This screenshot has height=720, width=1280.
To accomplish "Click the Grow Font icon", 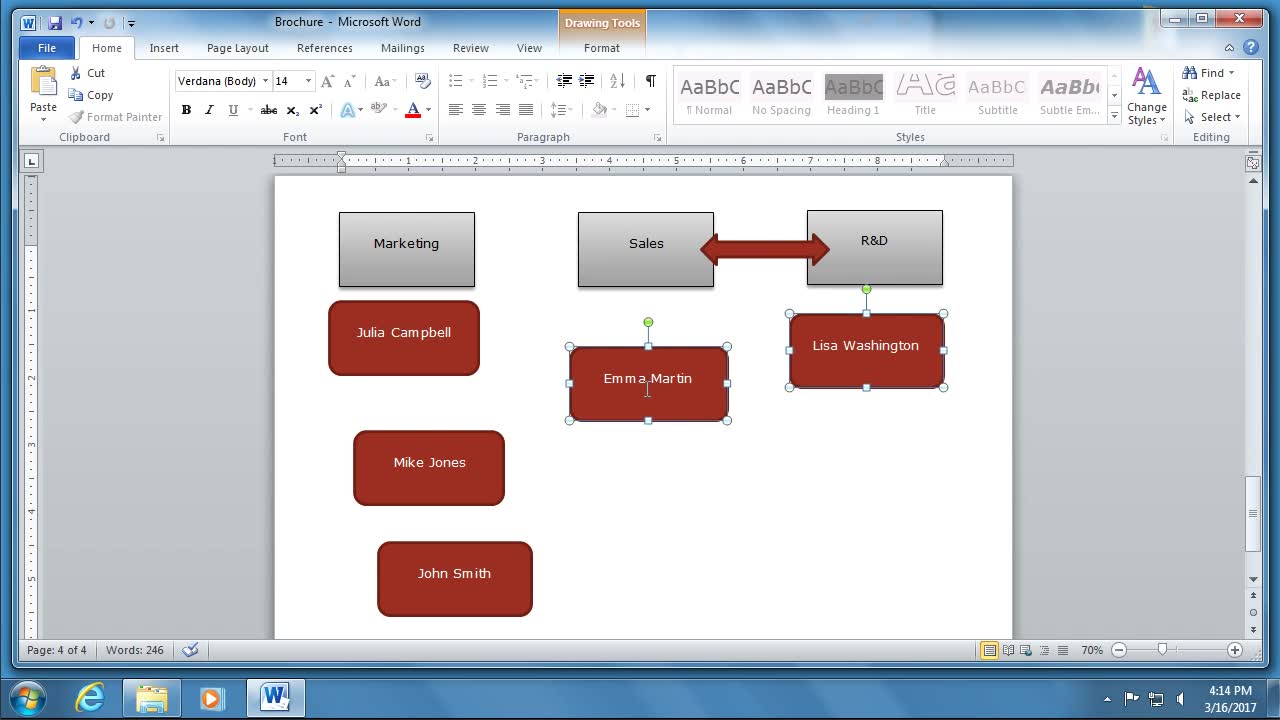I will click(x=328, y=81).
